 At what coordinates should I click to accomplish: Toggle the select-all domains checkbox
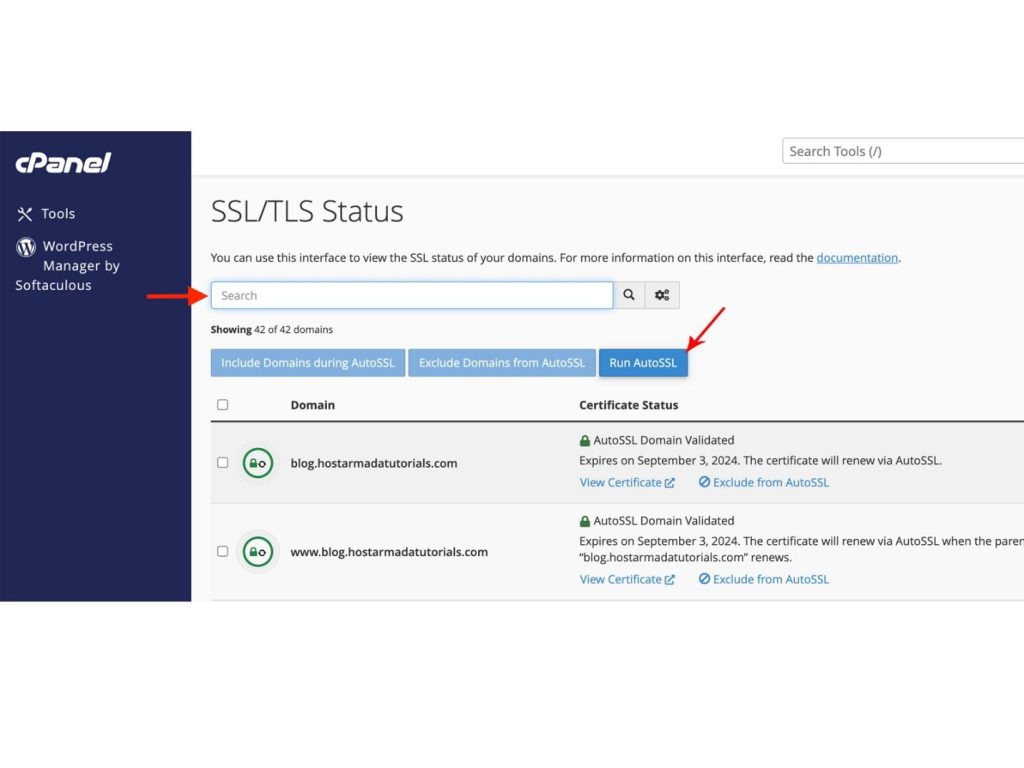click(x=223, y=405)
